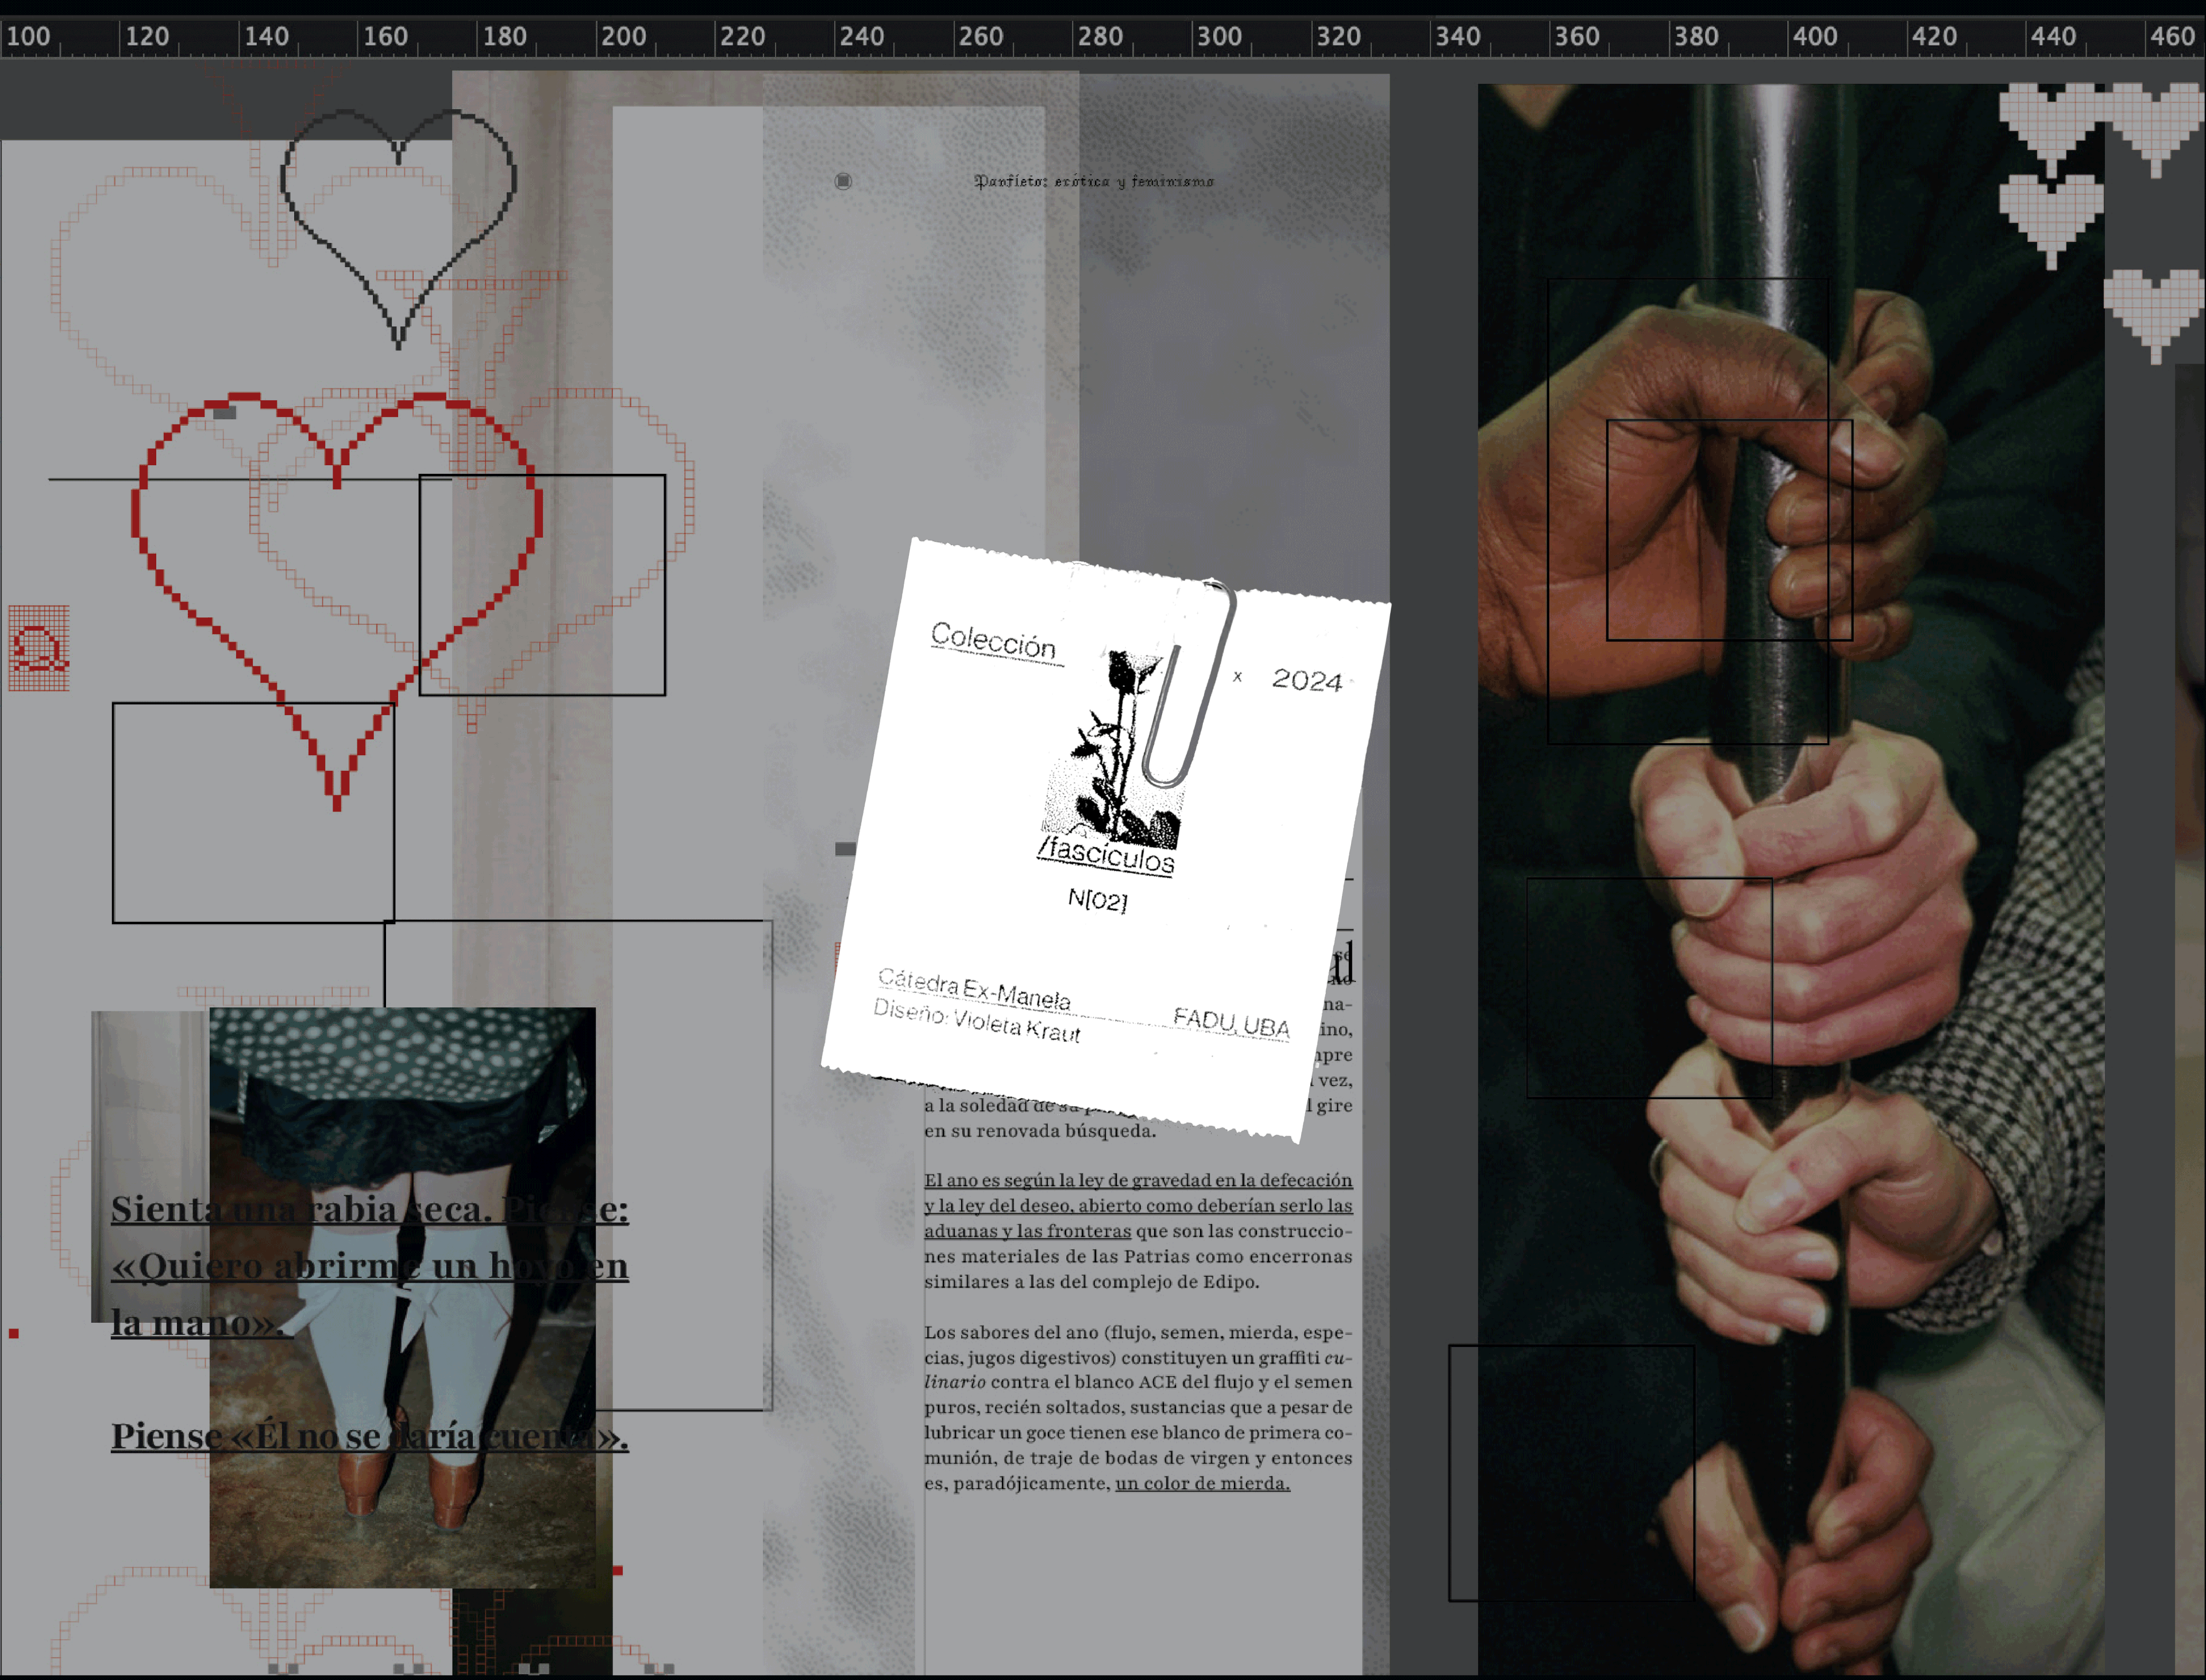
Task: Click the headline 'Sienta una rabia seca. Piense:'
Action: [369, 1209]
